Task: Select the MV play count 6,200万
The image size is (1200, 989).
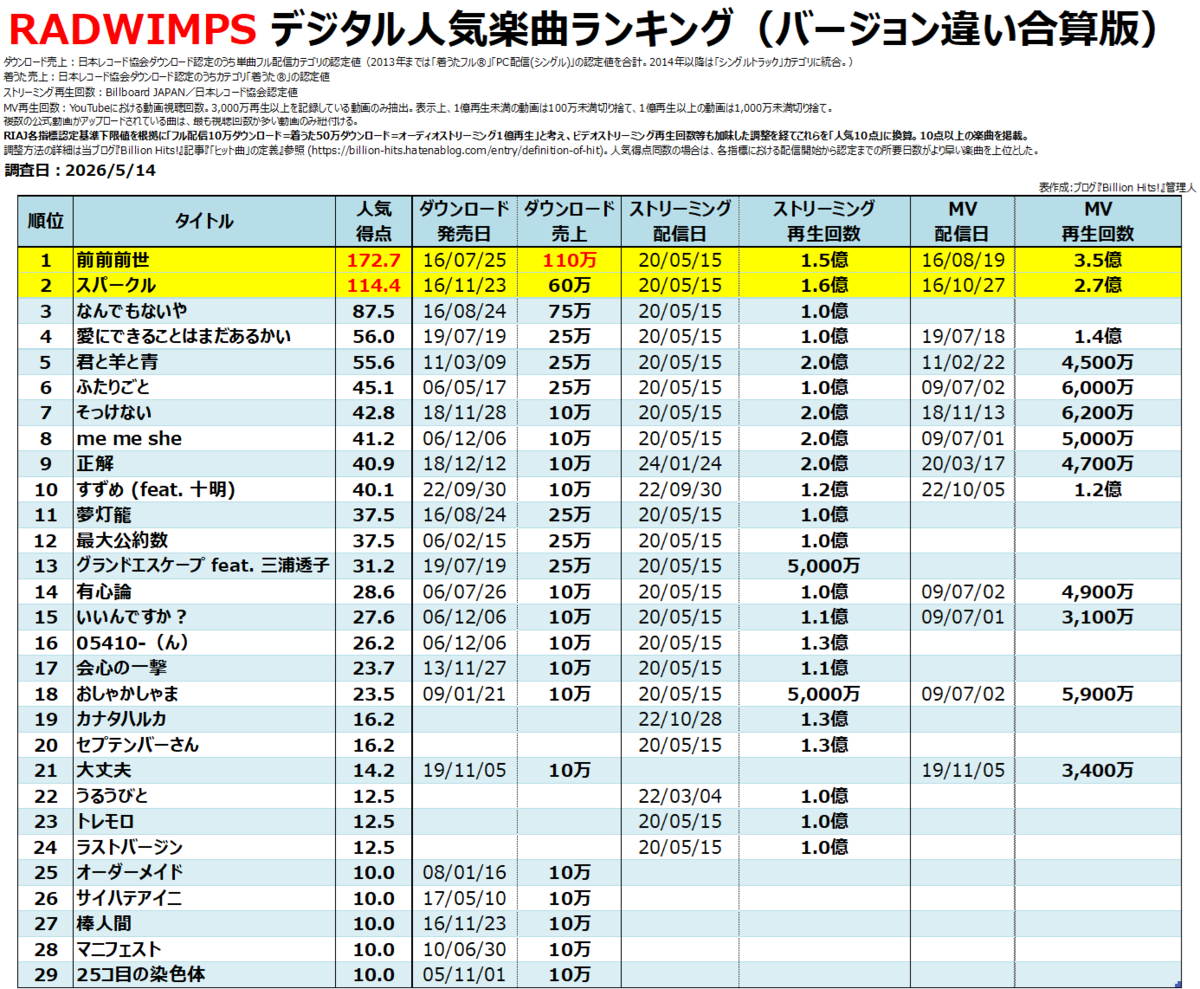Action: (1098, 413)
